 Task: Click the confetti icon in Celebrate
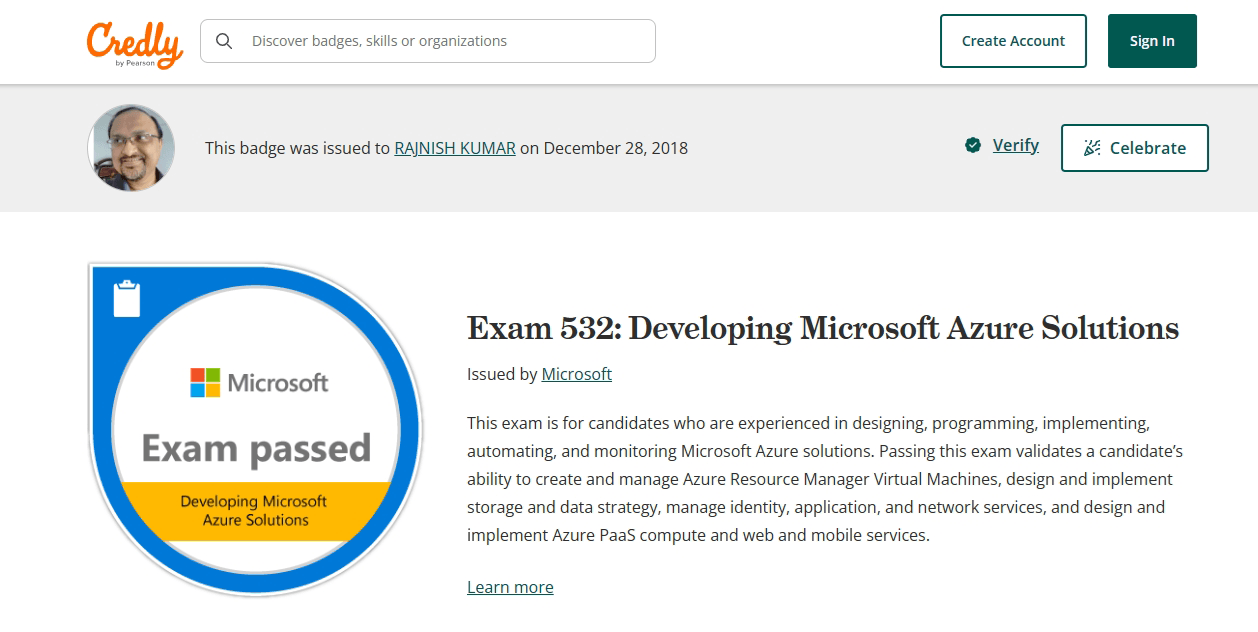pos(1093,148)
